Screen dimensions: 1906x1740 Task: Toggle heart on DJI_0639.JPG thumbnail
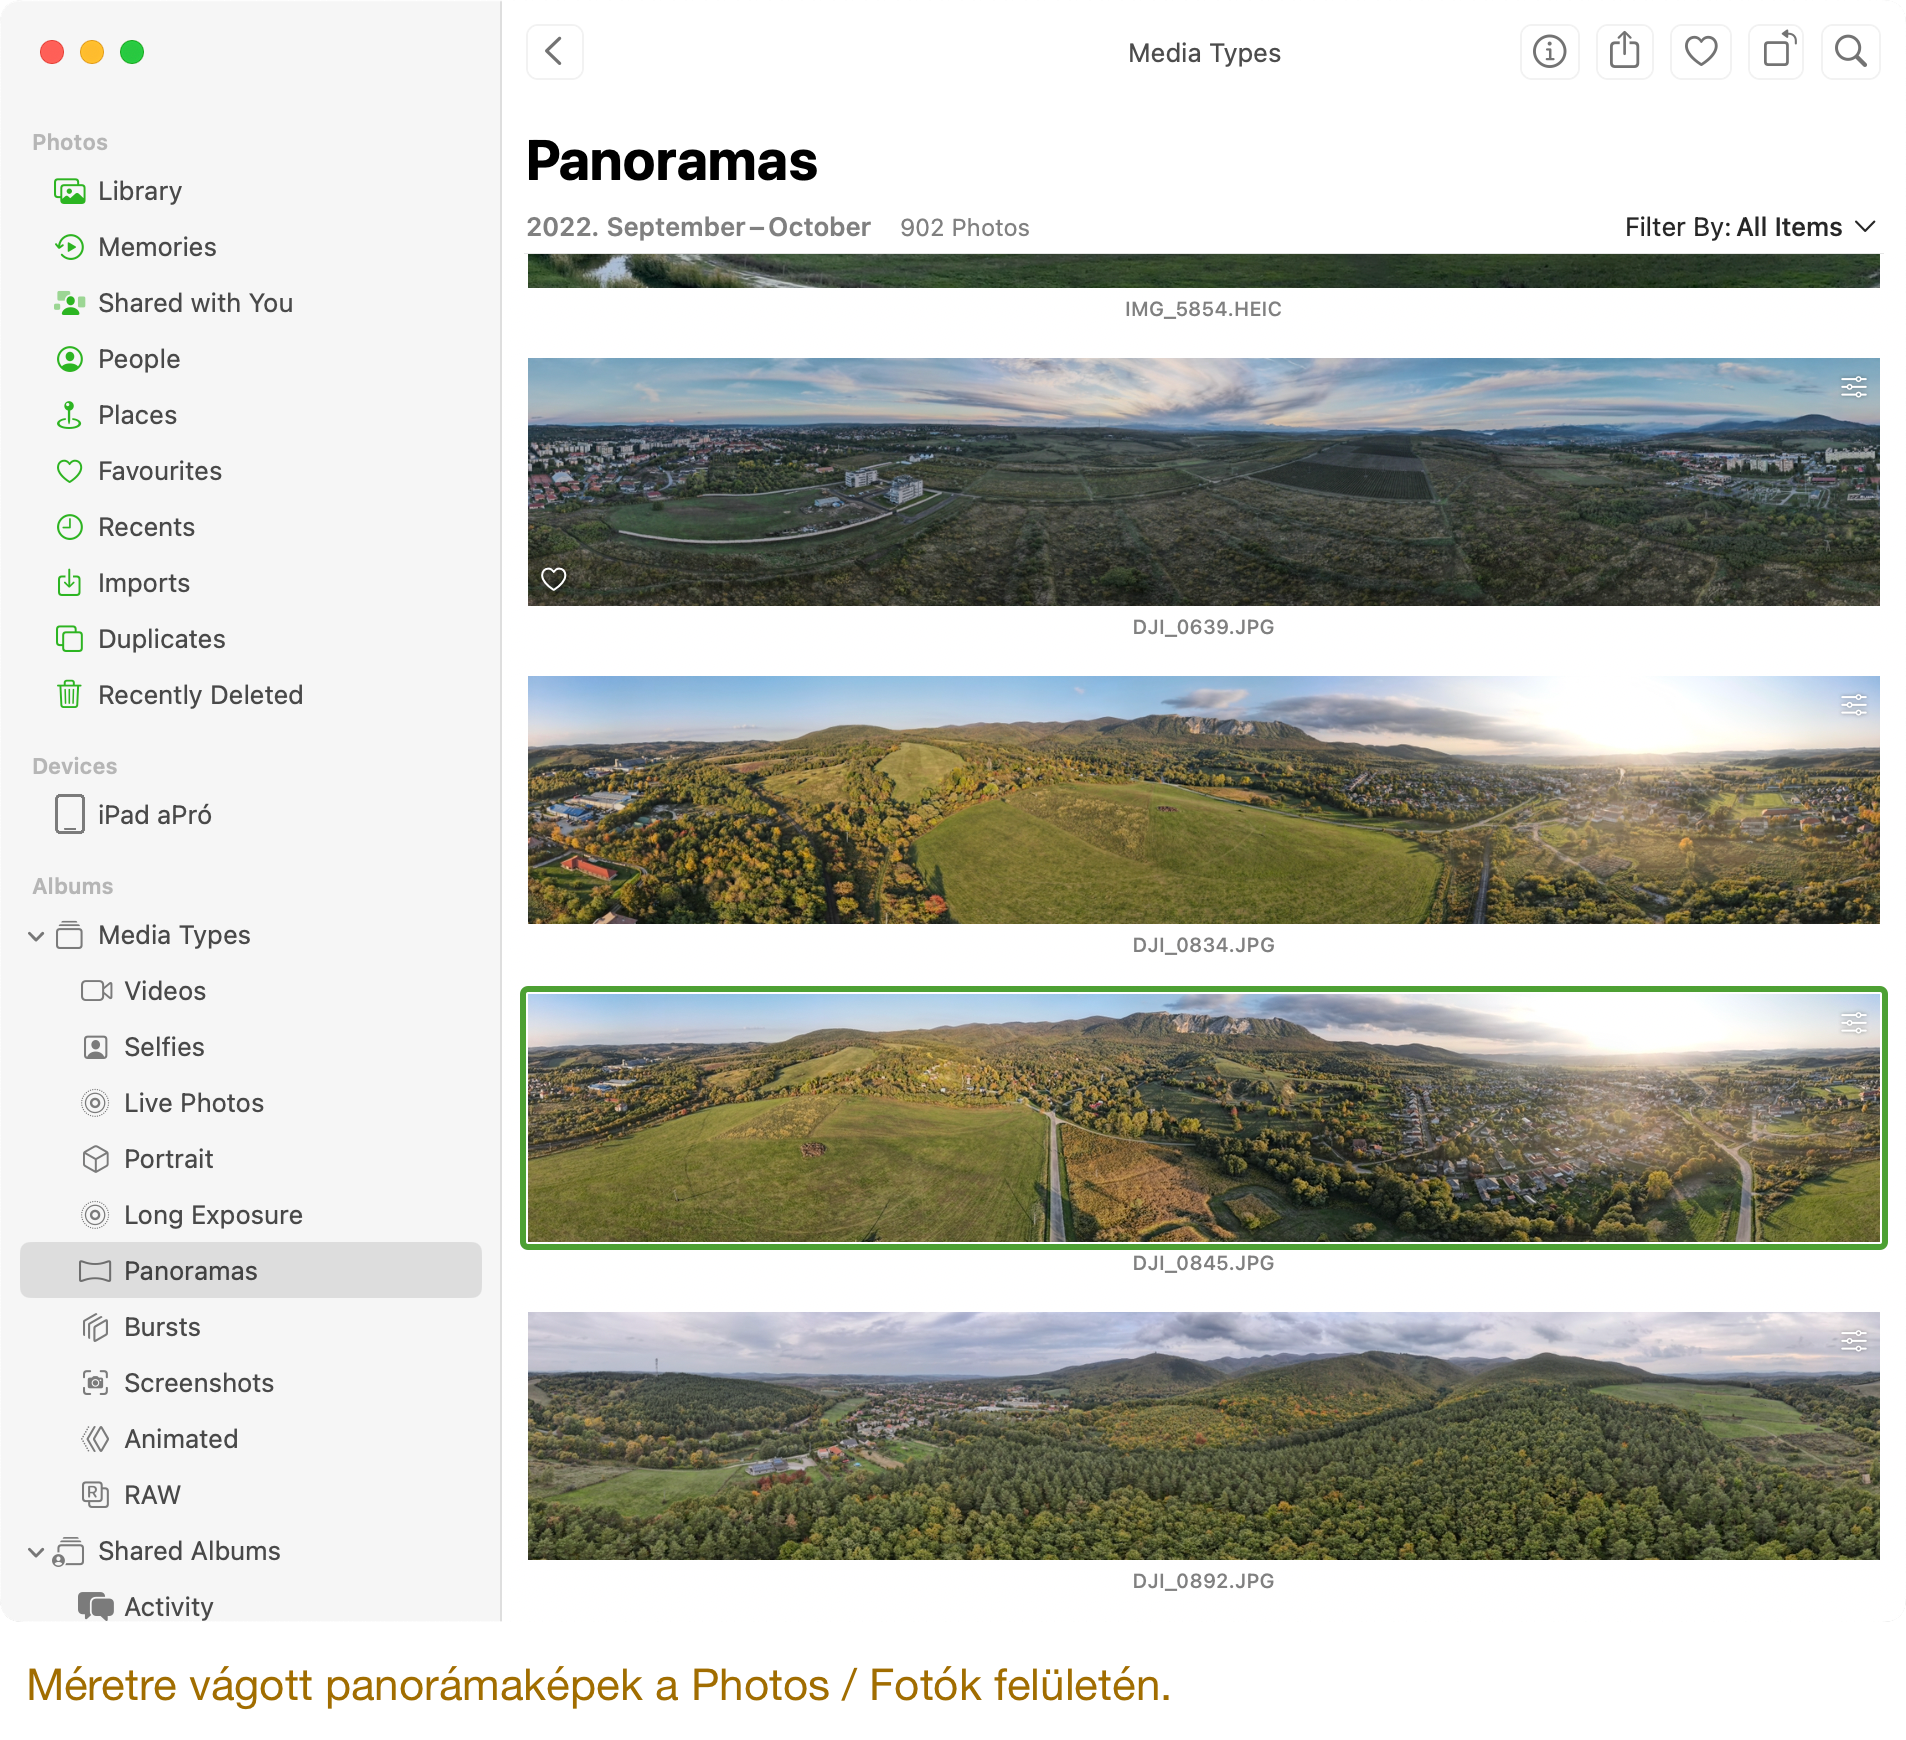(x=554, y=579)
